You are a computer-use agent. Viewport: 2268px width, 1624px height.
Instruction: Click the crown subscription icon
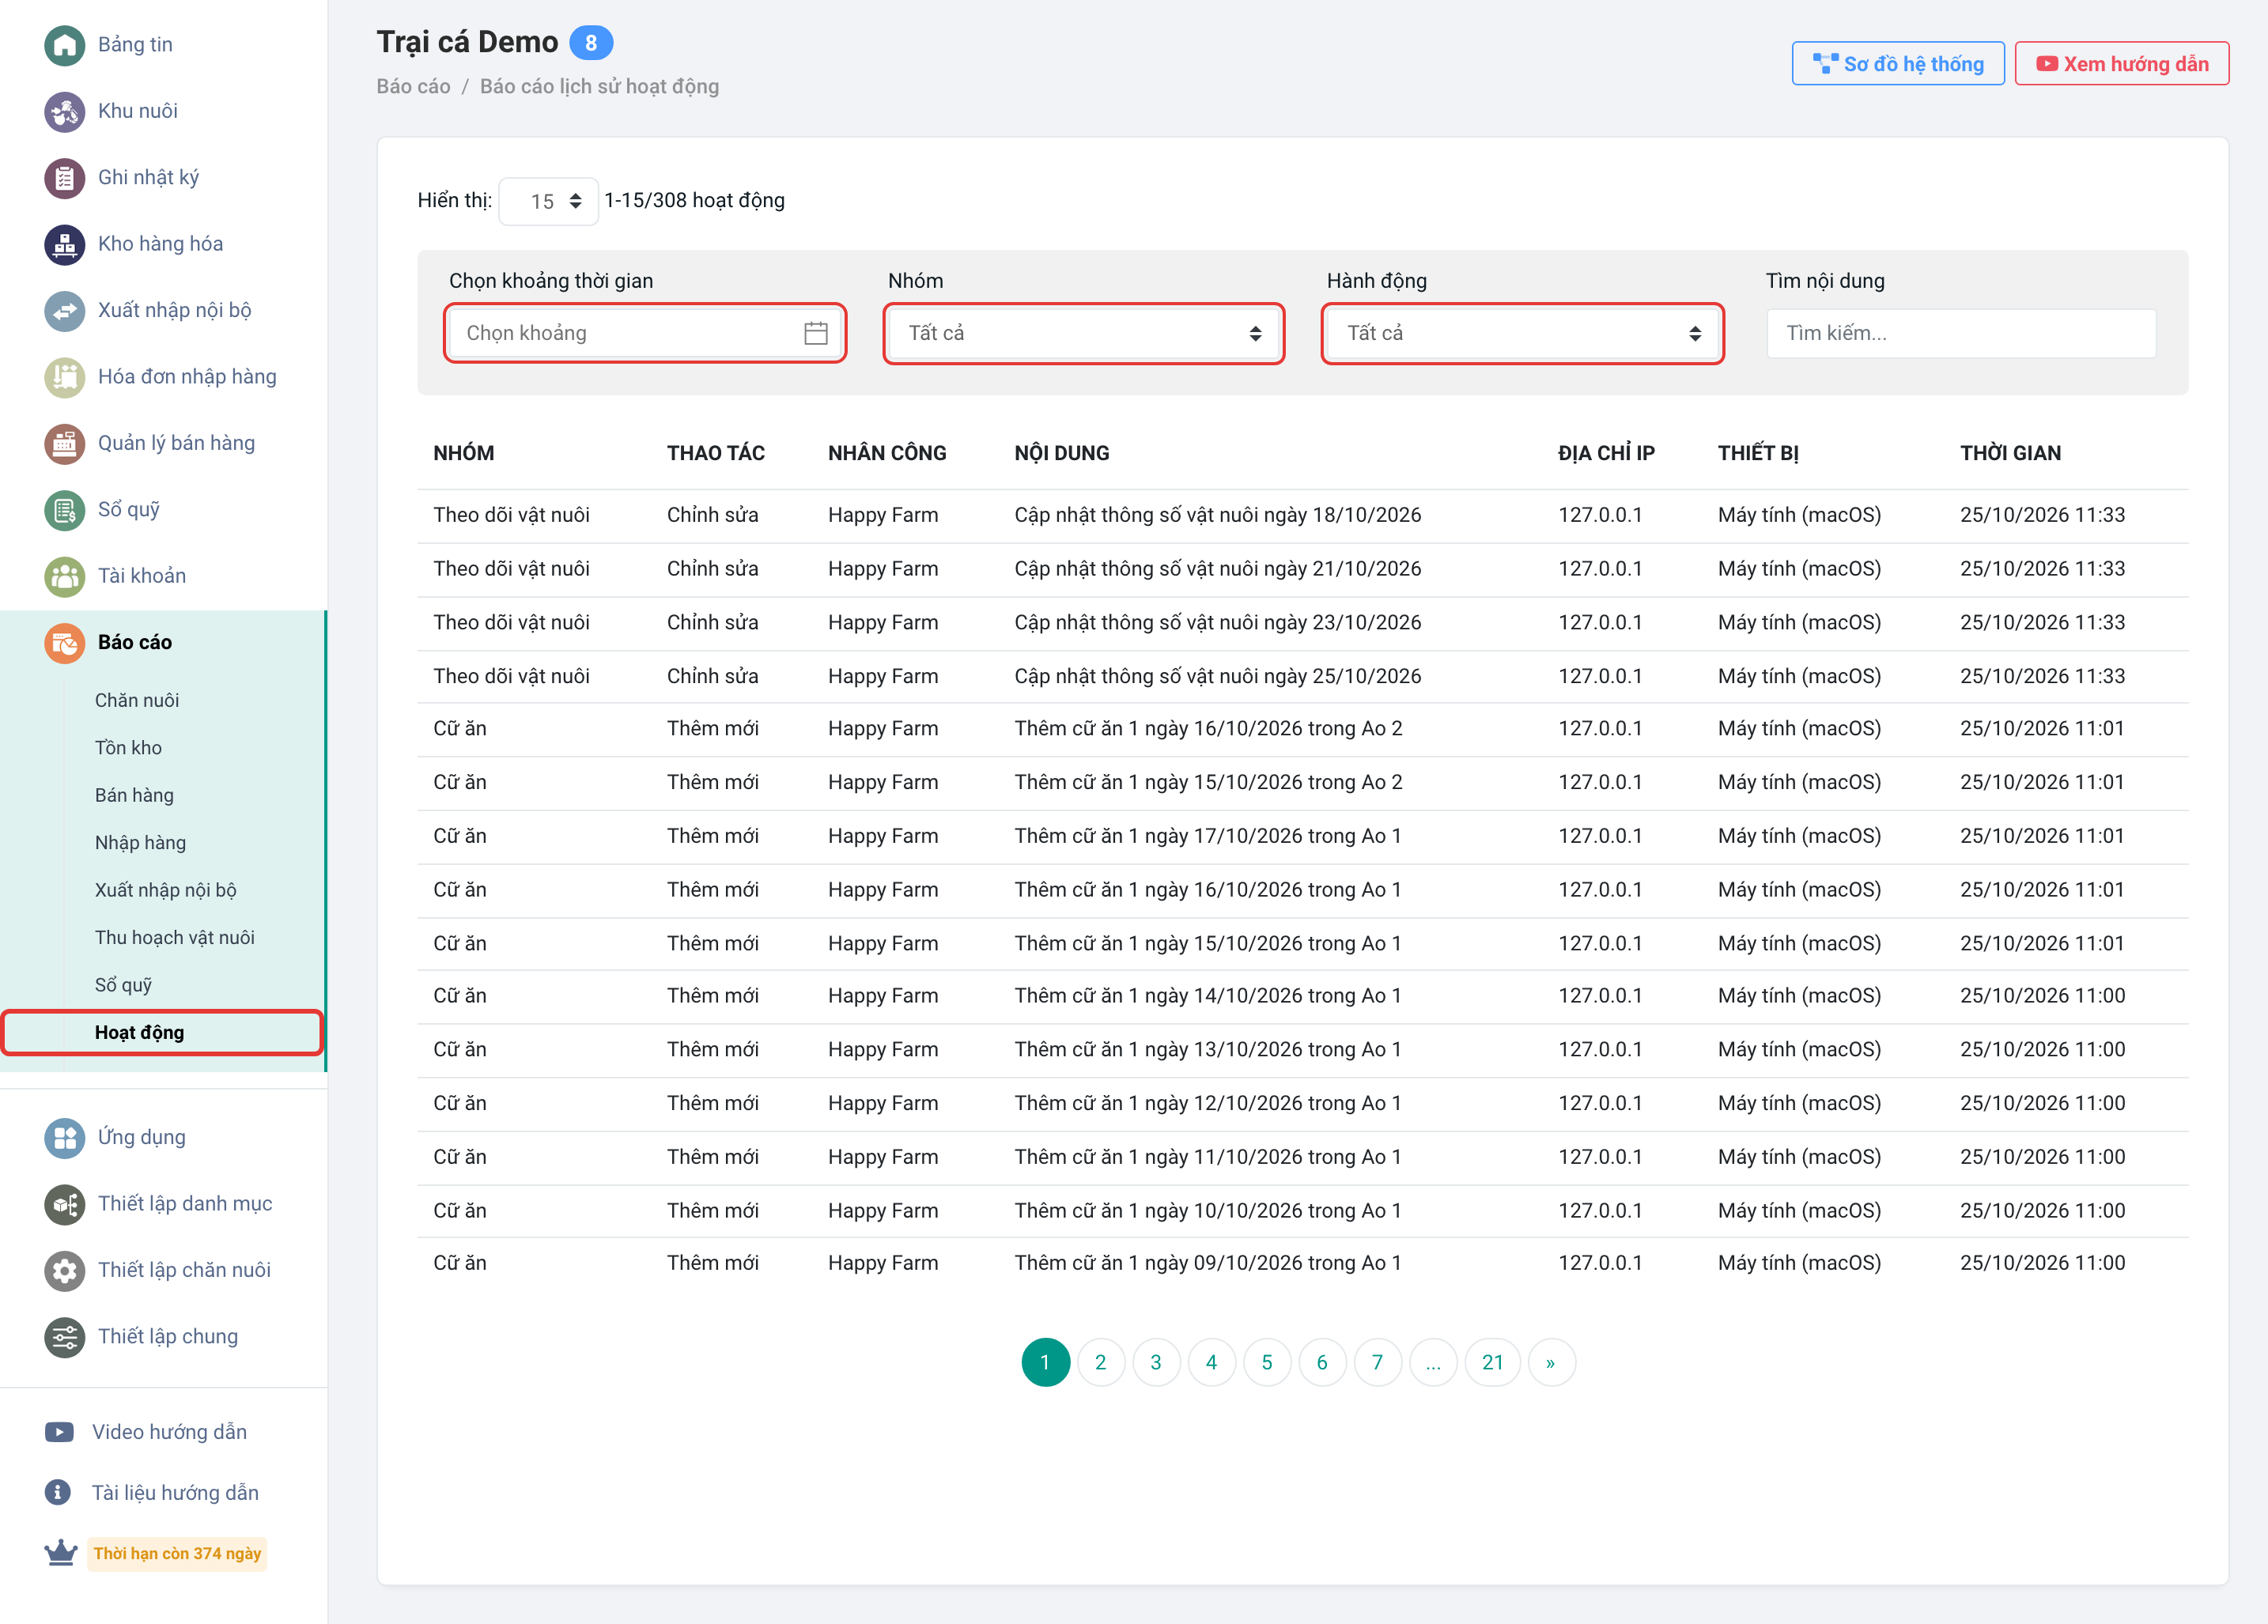click(x=61, y=1553)
